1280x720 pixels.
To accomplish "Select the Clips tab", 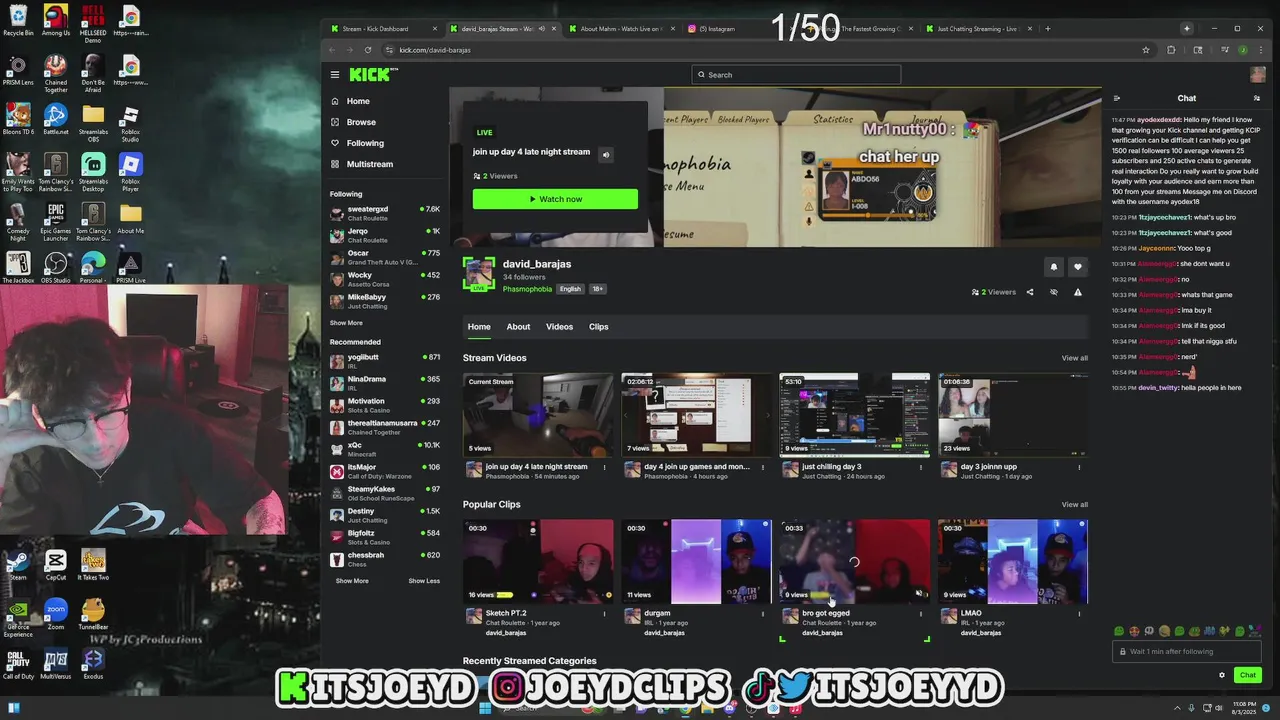I will pyautogui.click(x=598, y=327).
